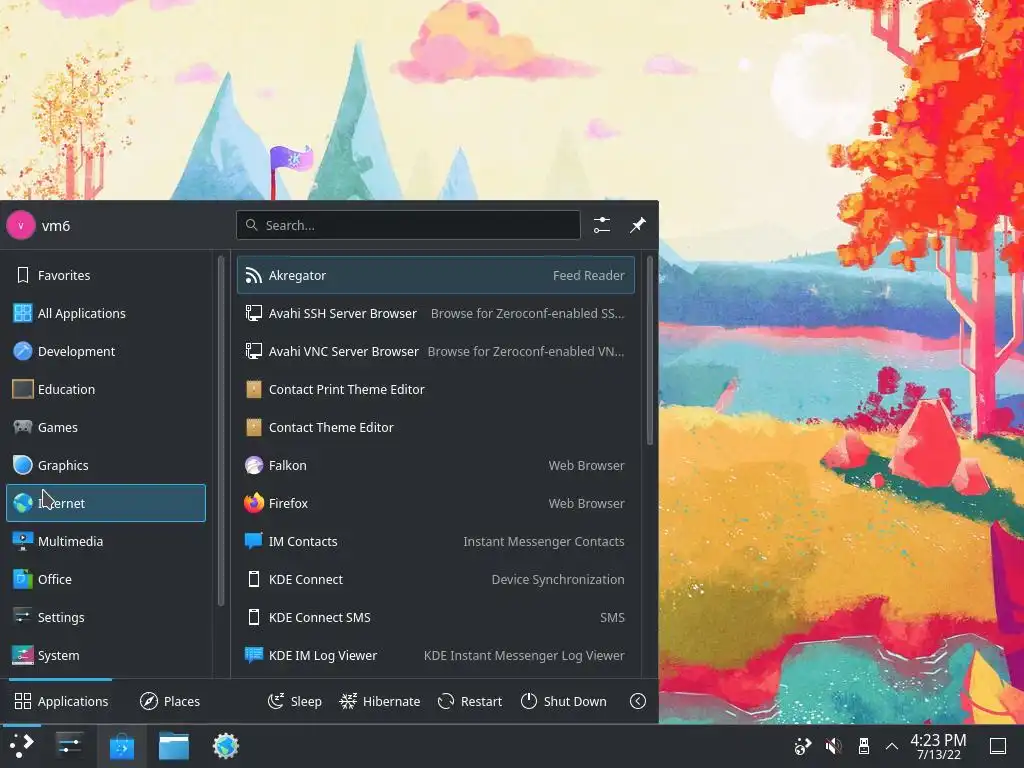The height and width of the screenshot is (768, 1024).
Task: Open Contact Theme Editor entry
Action: click(436, 427)
